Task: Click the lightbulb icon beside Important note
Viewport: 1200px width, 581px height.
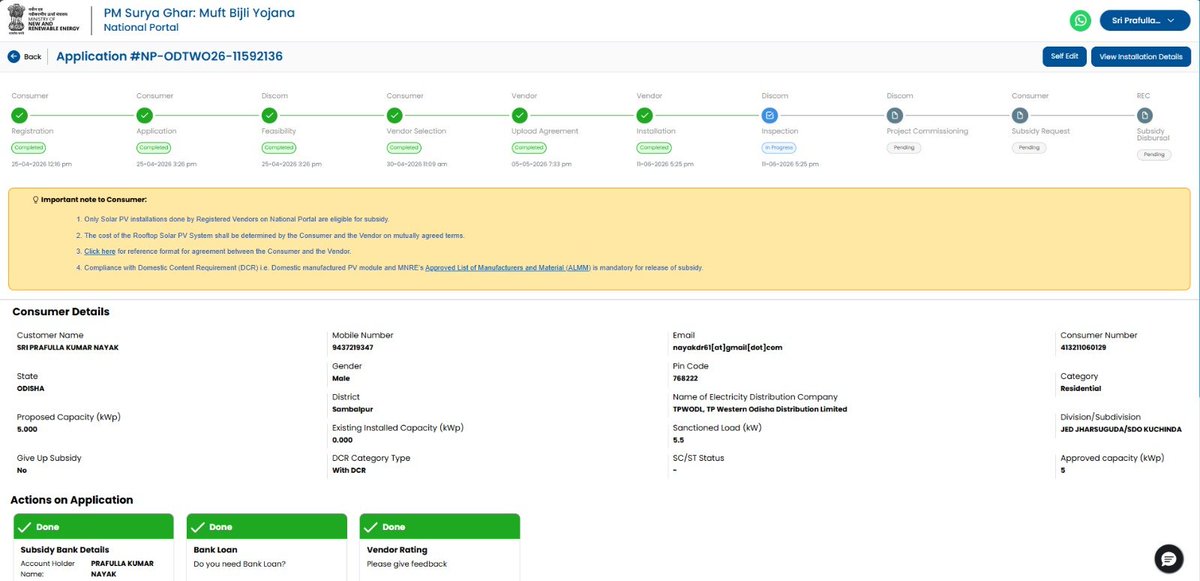Action: 36,200
